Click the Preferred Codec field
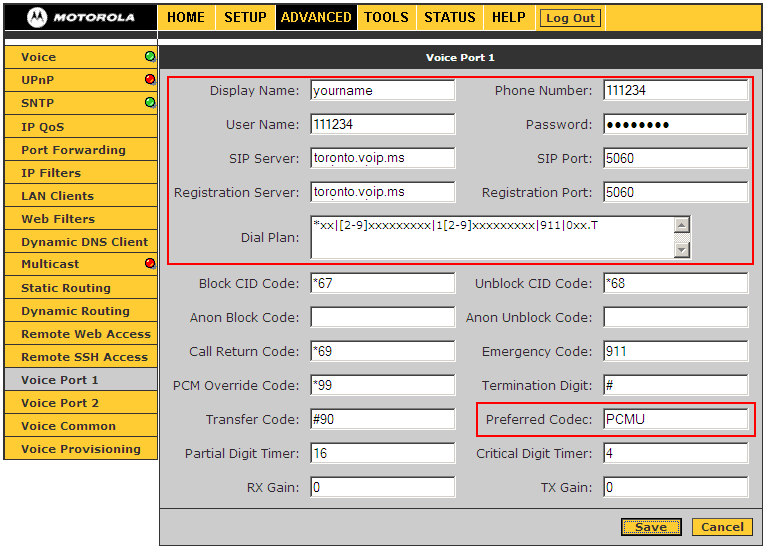This screenshot has height=549, width=766. [675, 419]
